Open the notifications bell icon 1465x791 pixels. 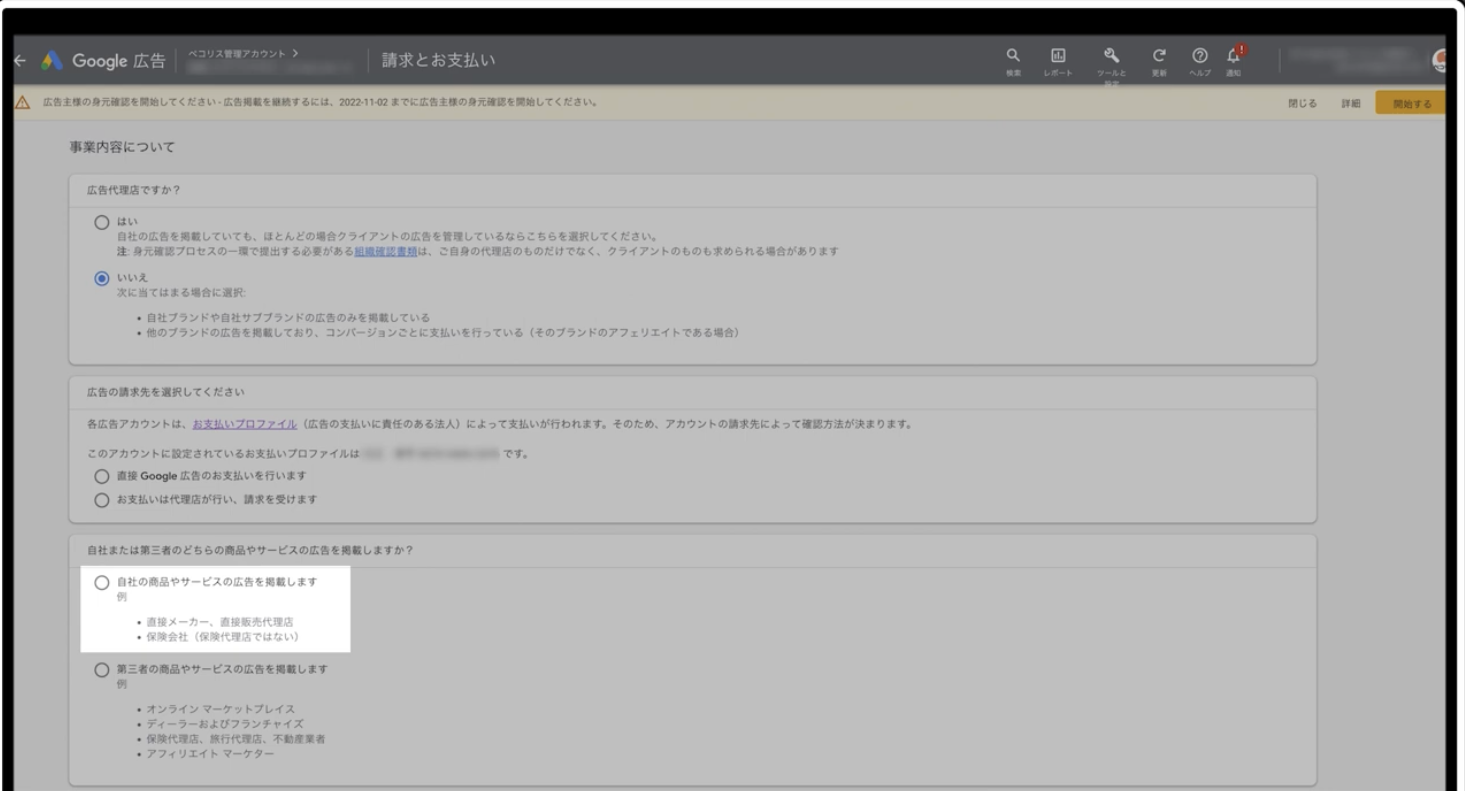(1234, 57)
